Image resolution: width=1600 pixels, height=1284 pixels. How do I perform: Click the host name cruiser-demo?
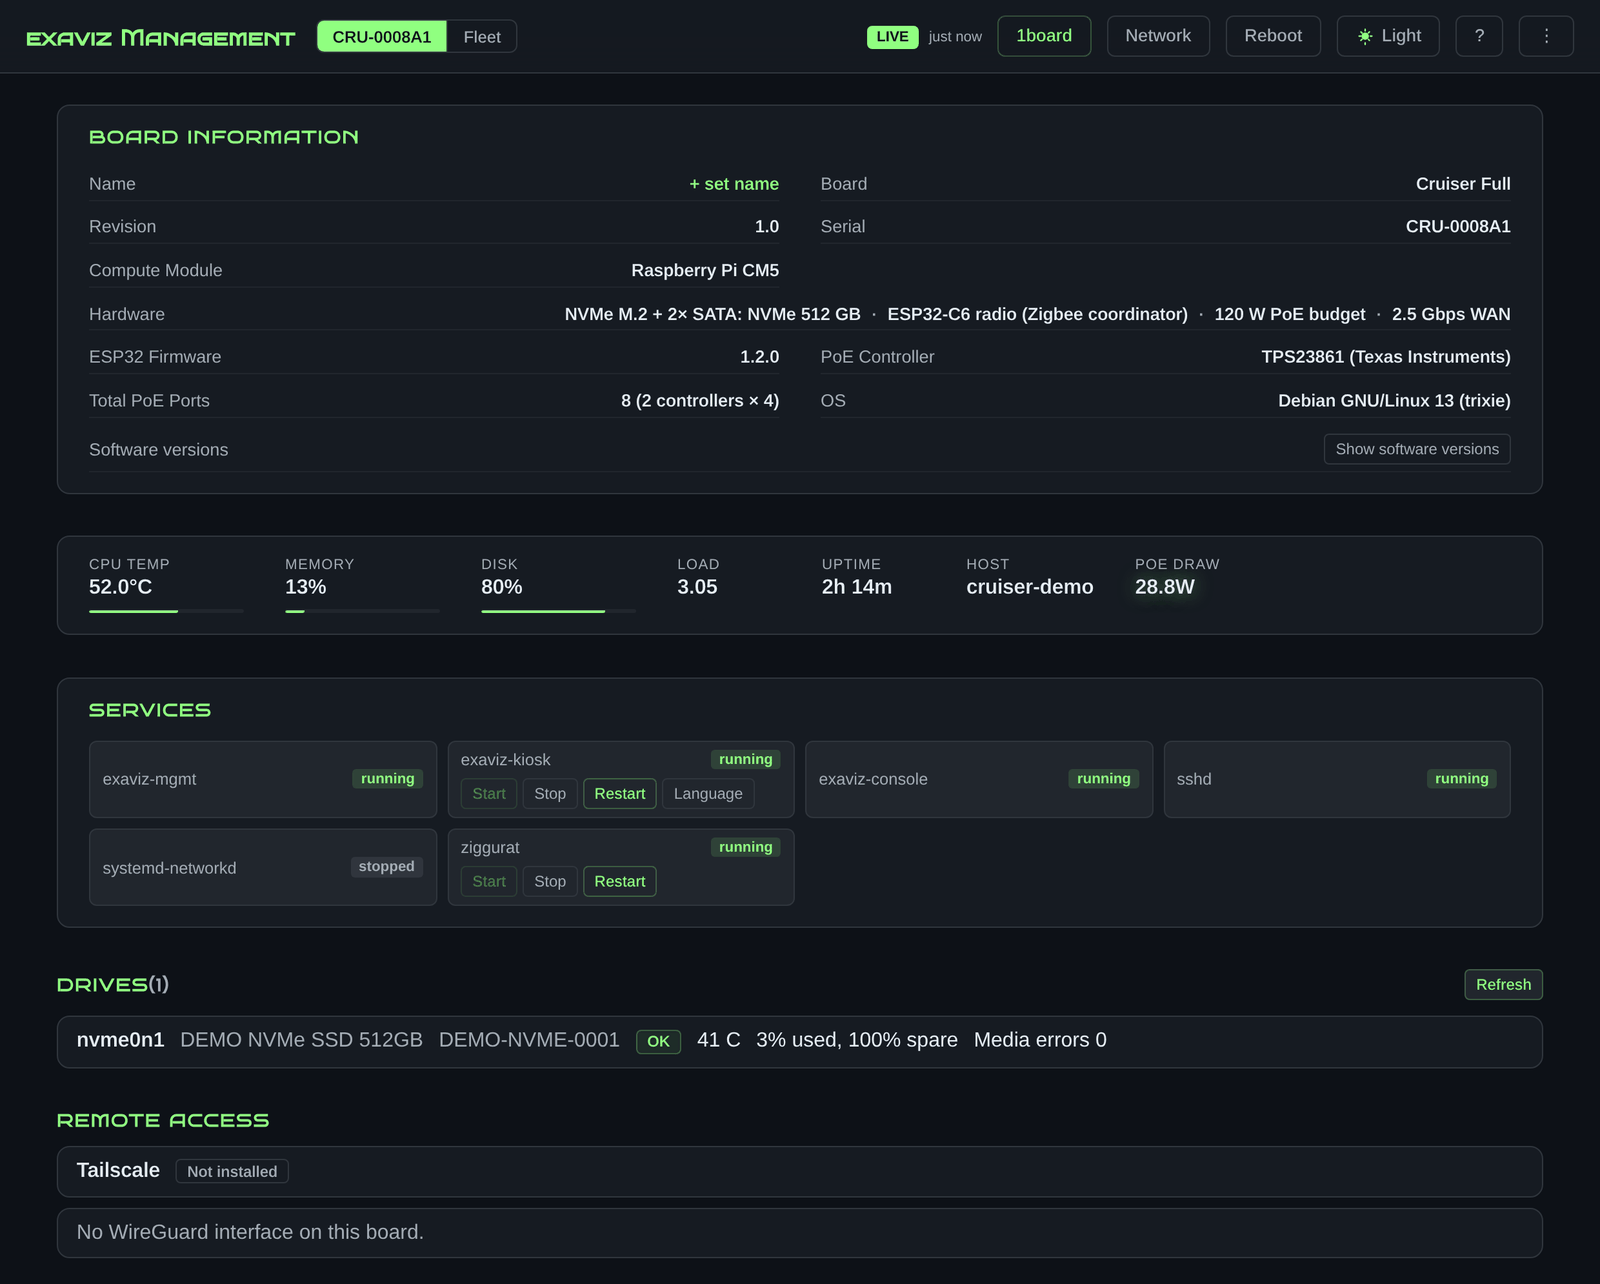[1030, 587]
